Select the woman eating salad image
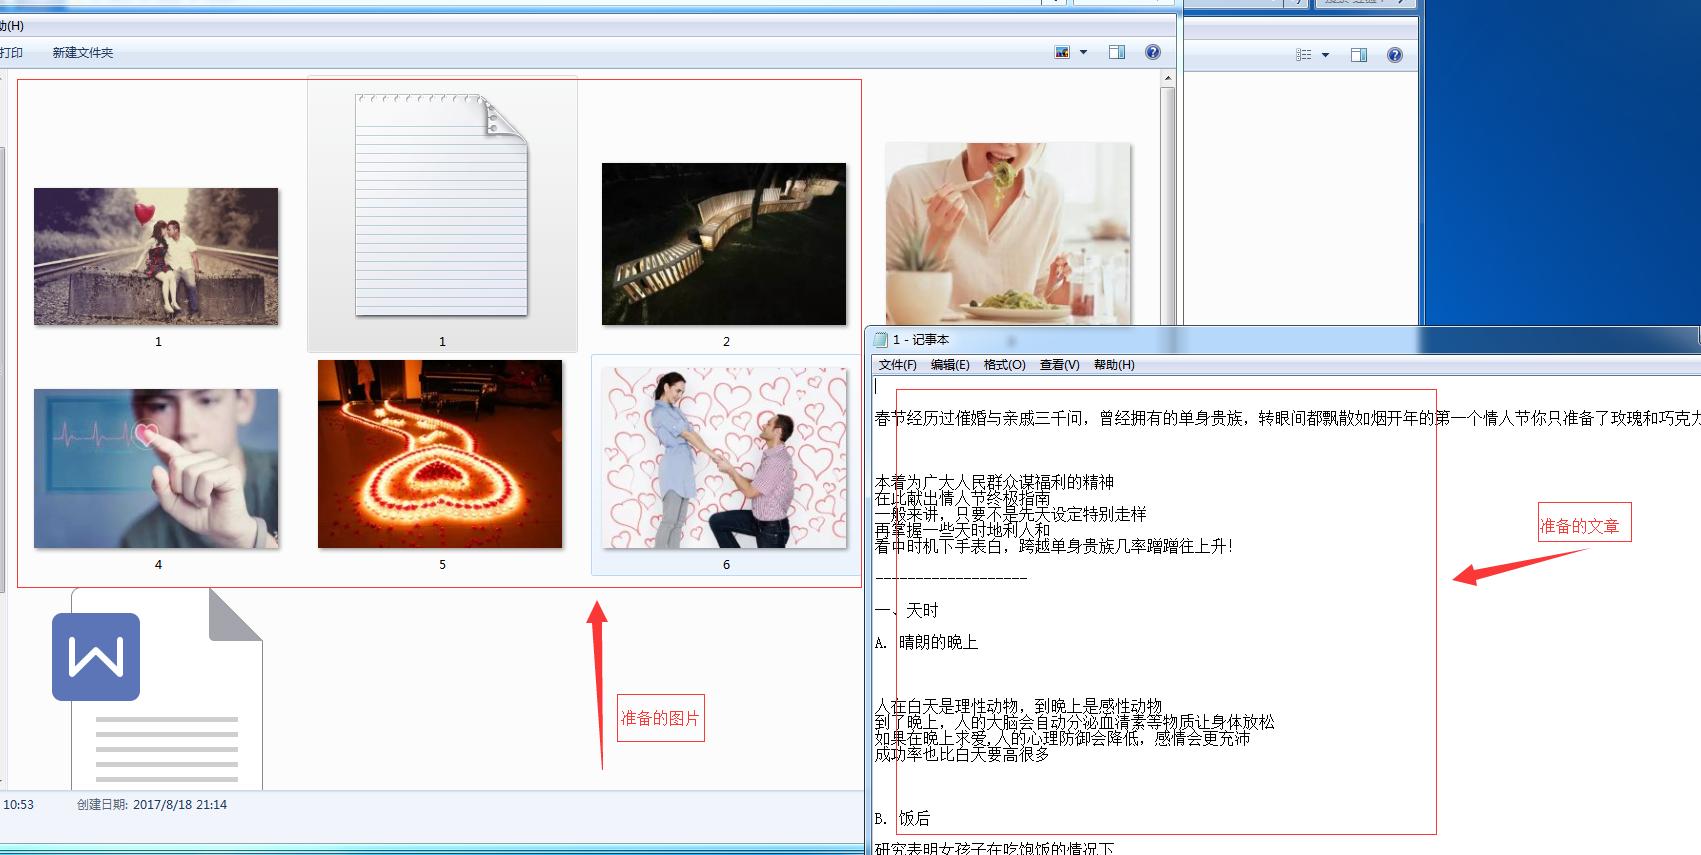Screen dimensions: 1701x855 pos(1008,233)
